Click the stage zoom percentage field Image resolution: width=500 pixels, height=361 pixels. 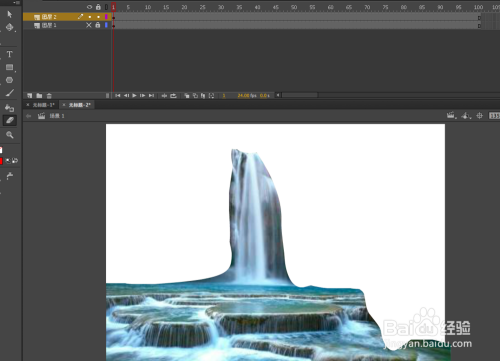click(x=495, y=116)
